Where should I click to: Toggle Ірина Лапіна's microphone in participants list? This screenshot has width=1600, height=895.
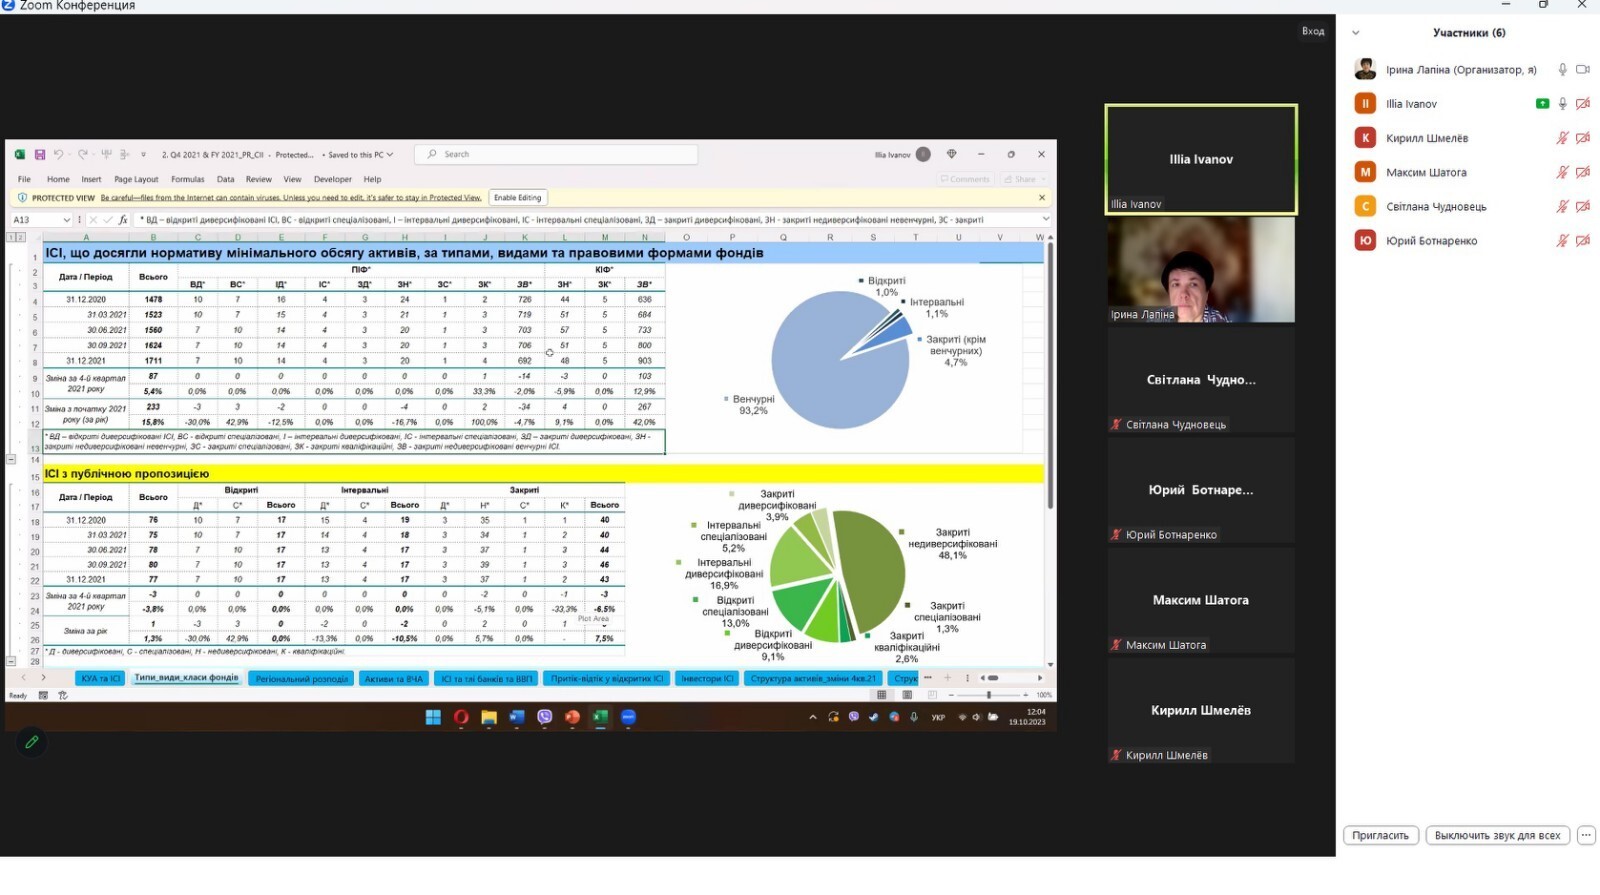[x=1562, y=70]
